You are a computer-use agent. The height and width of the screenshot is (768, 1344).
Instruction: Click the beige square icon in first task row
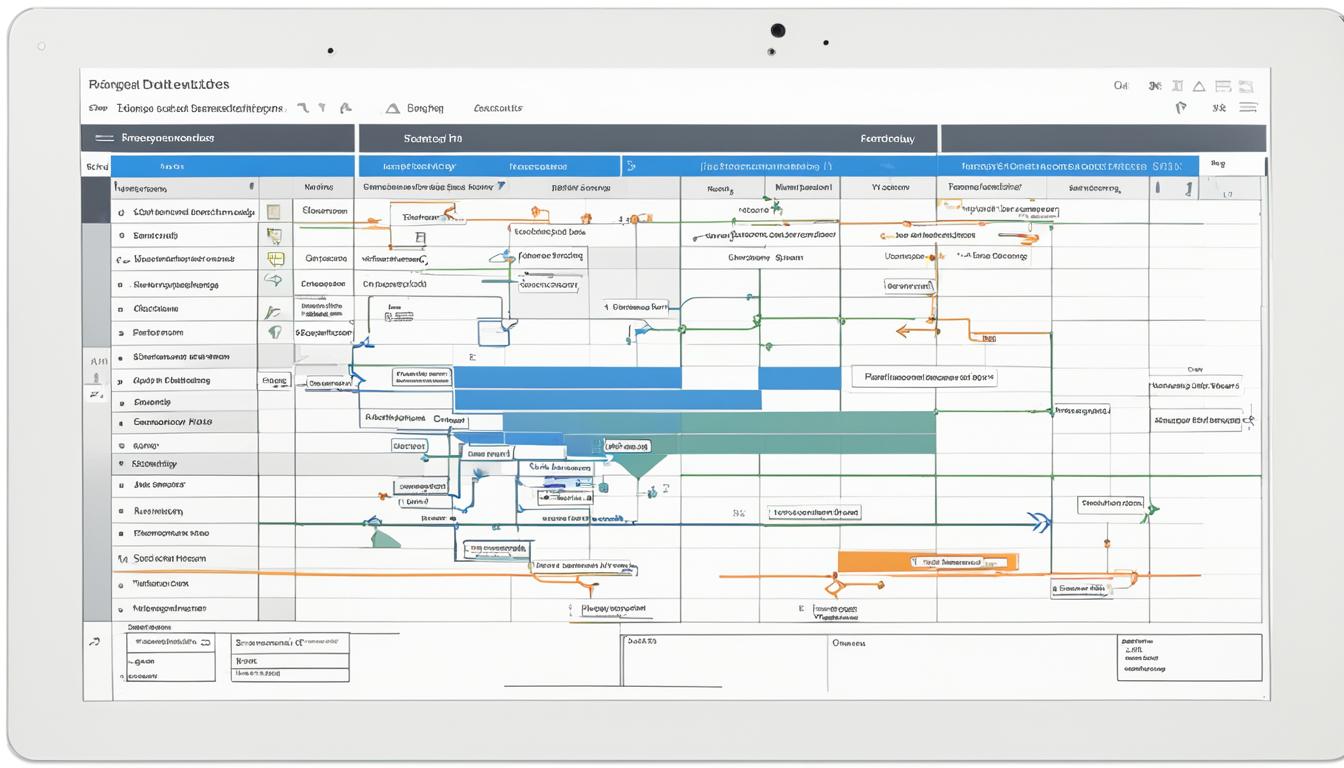coord(274,212)
